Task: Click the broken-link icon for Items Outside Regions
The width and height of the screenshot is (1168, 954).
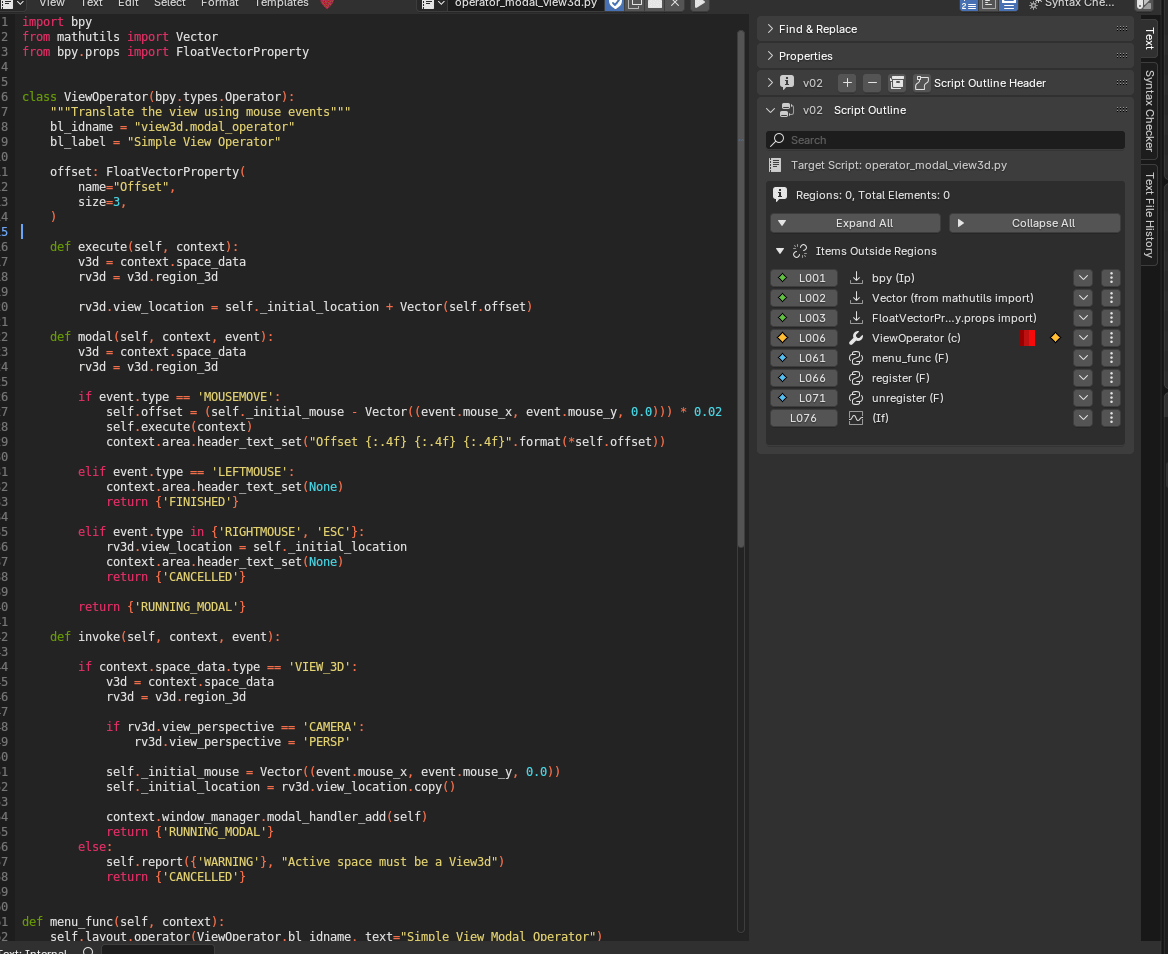Action: (800, 251)
